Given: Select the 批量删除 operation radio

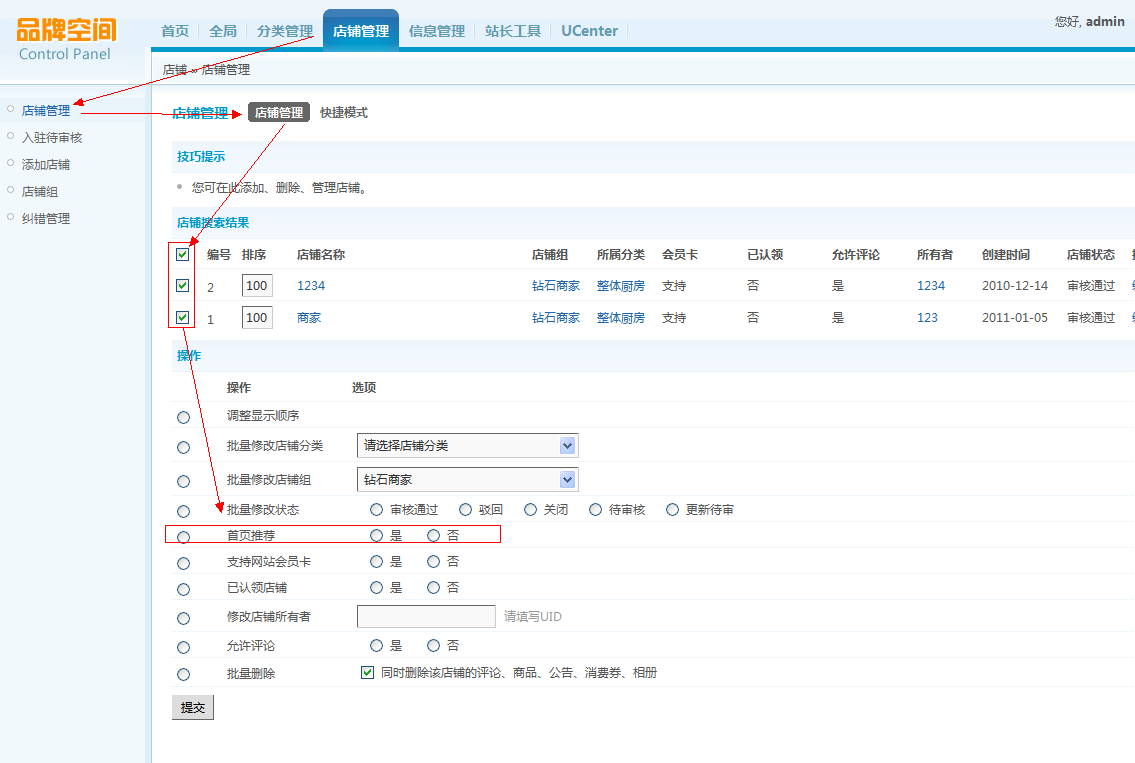Looking at the screenshot, I should pos(183,675).
